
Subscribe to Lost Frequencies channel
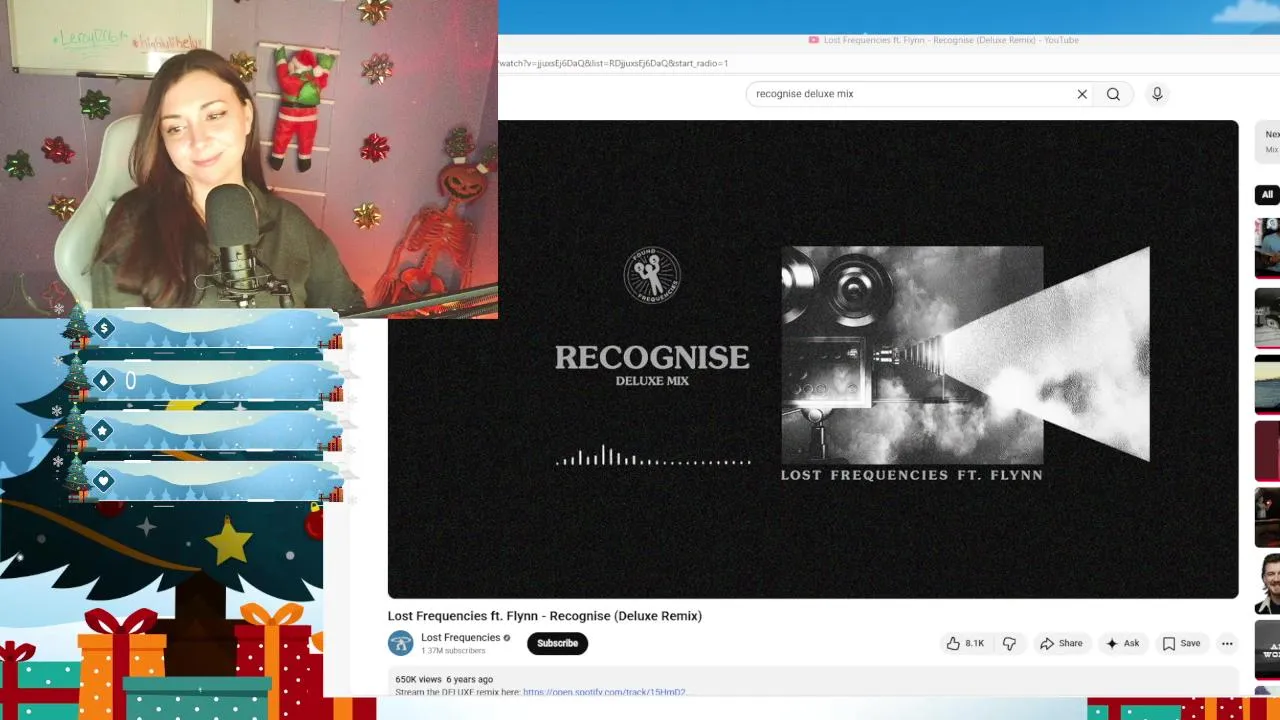point(557,643)
